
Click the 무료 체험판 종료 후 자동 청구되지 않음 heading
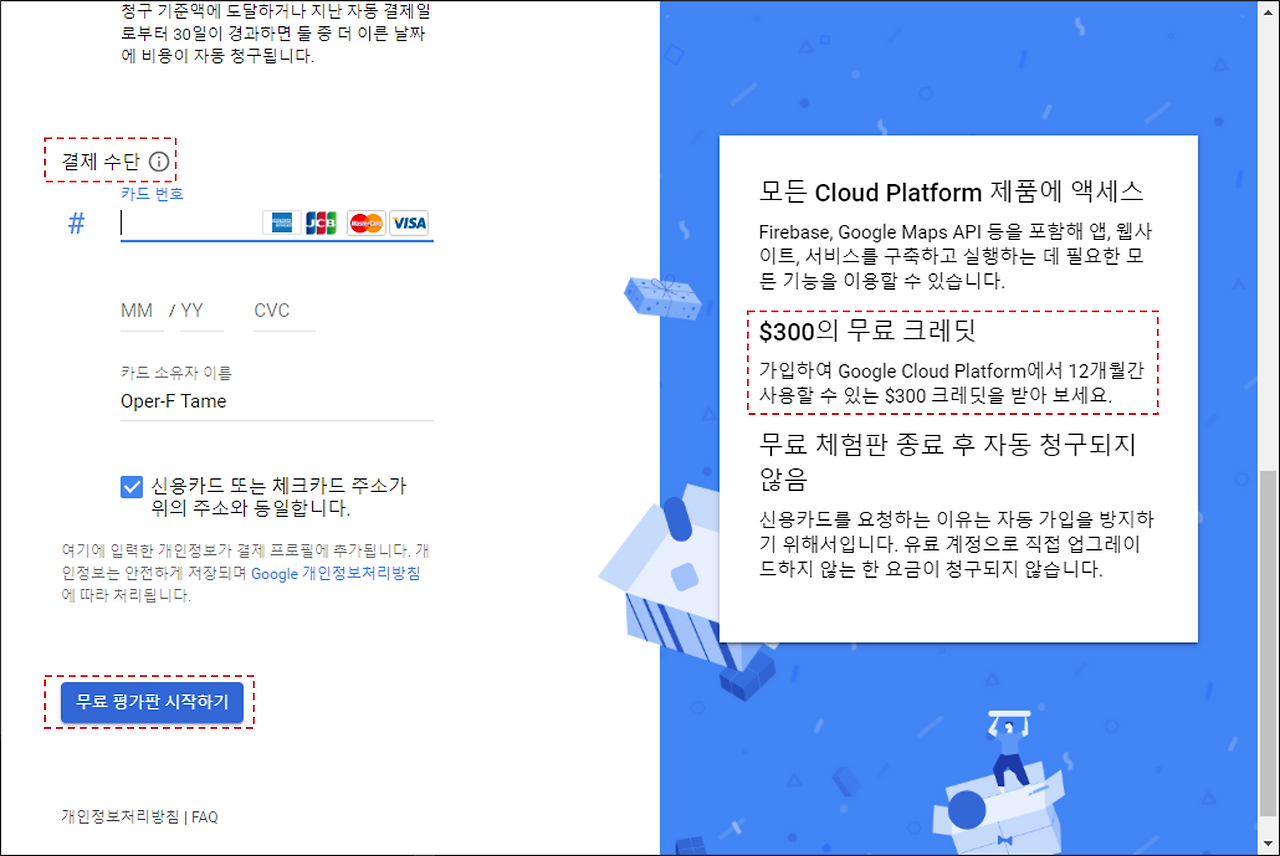pos(947,461)
